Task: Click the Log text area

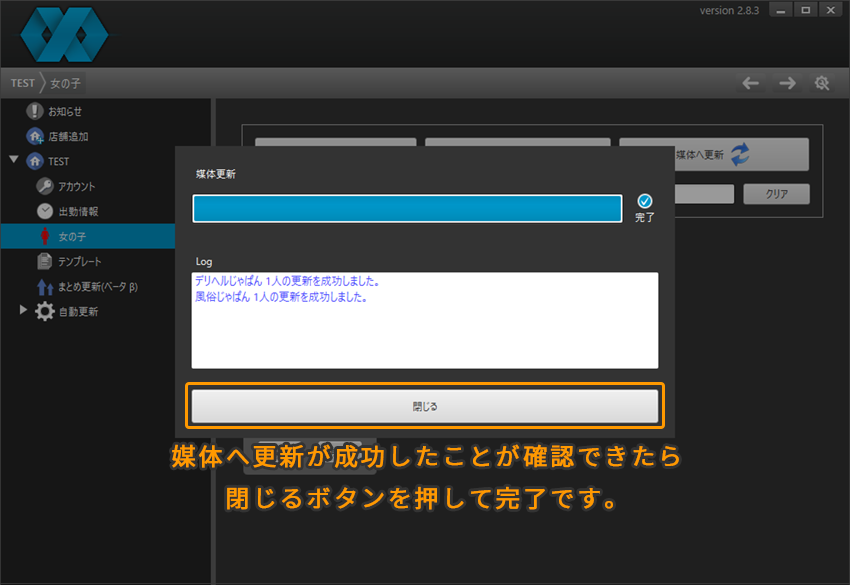Action: pos(424,320)
